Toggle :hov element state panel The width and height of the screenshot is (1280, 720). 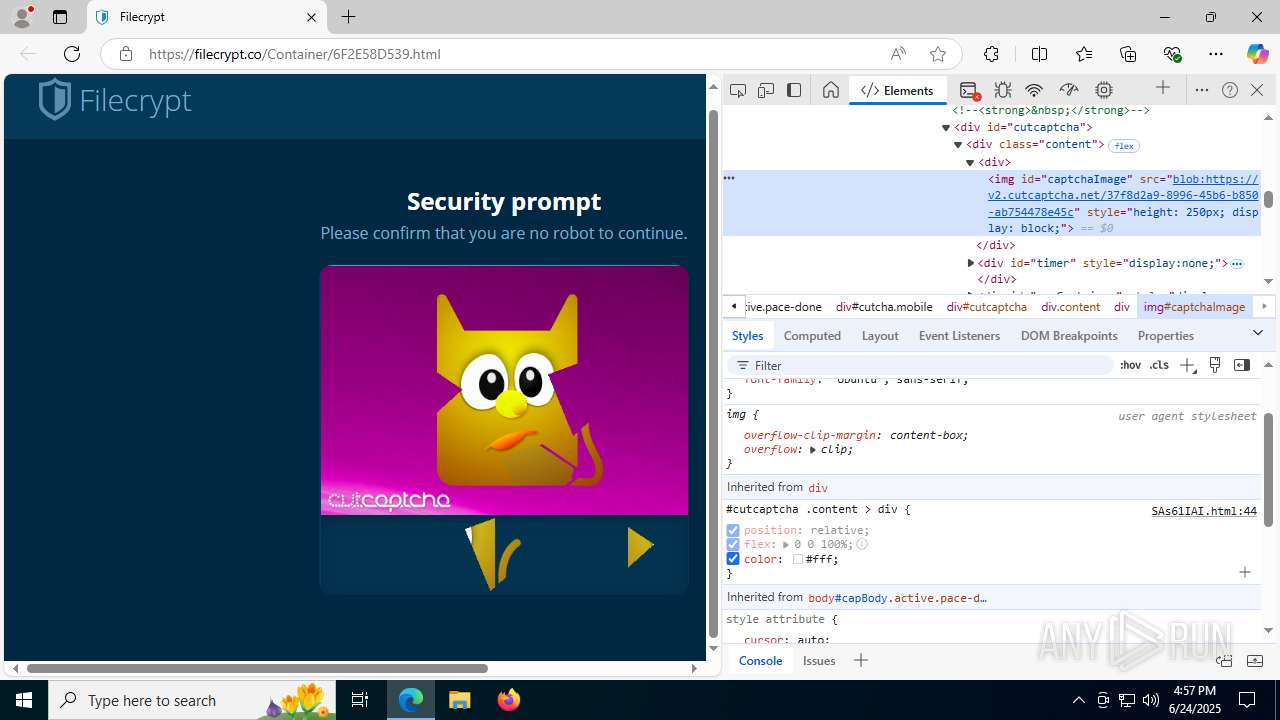[x=1130, y=365]
